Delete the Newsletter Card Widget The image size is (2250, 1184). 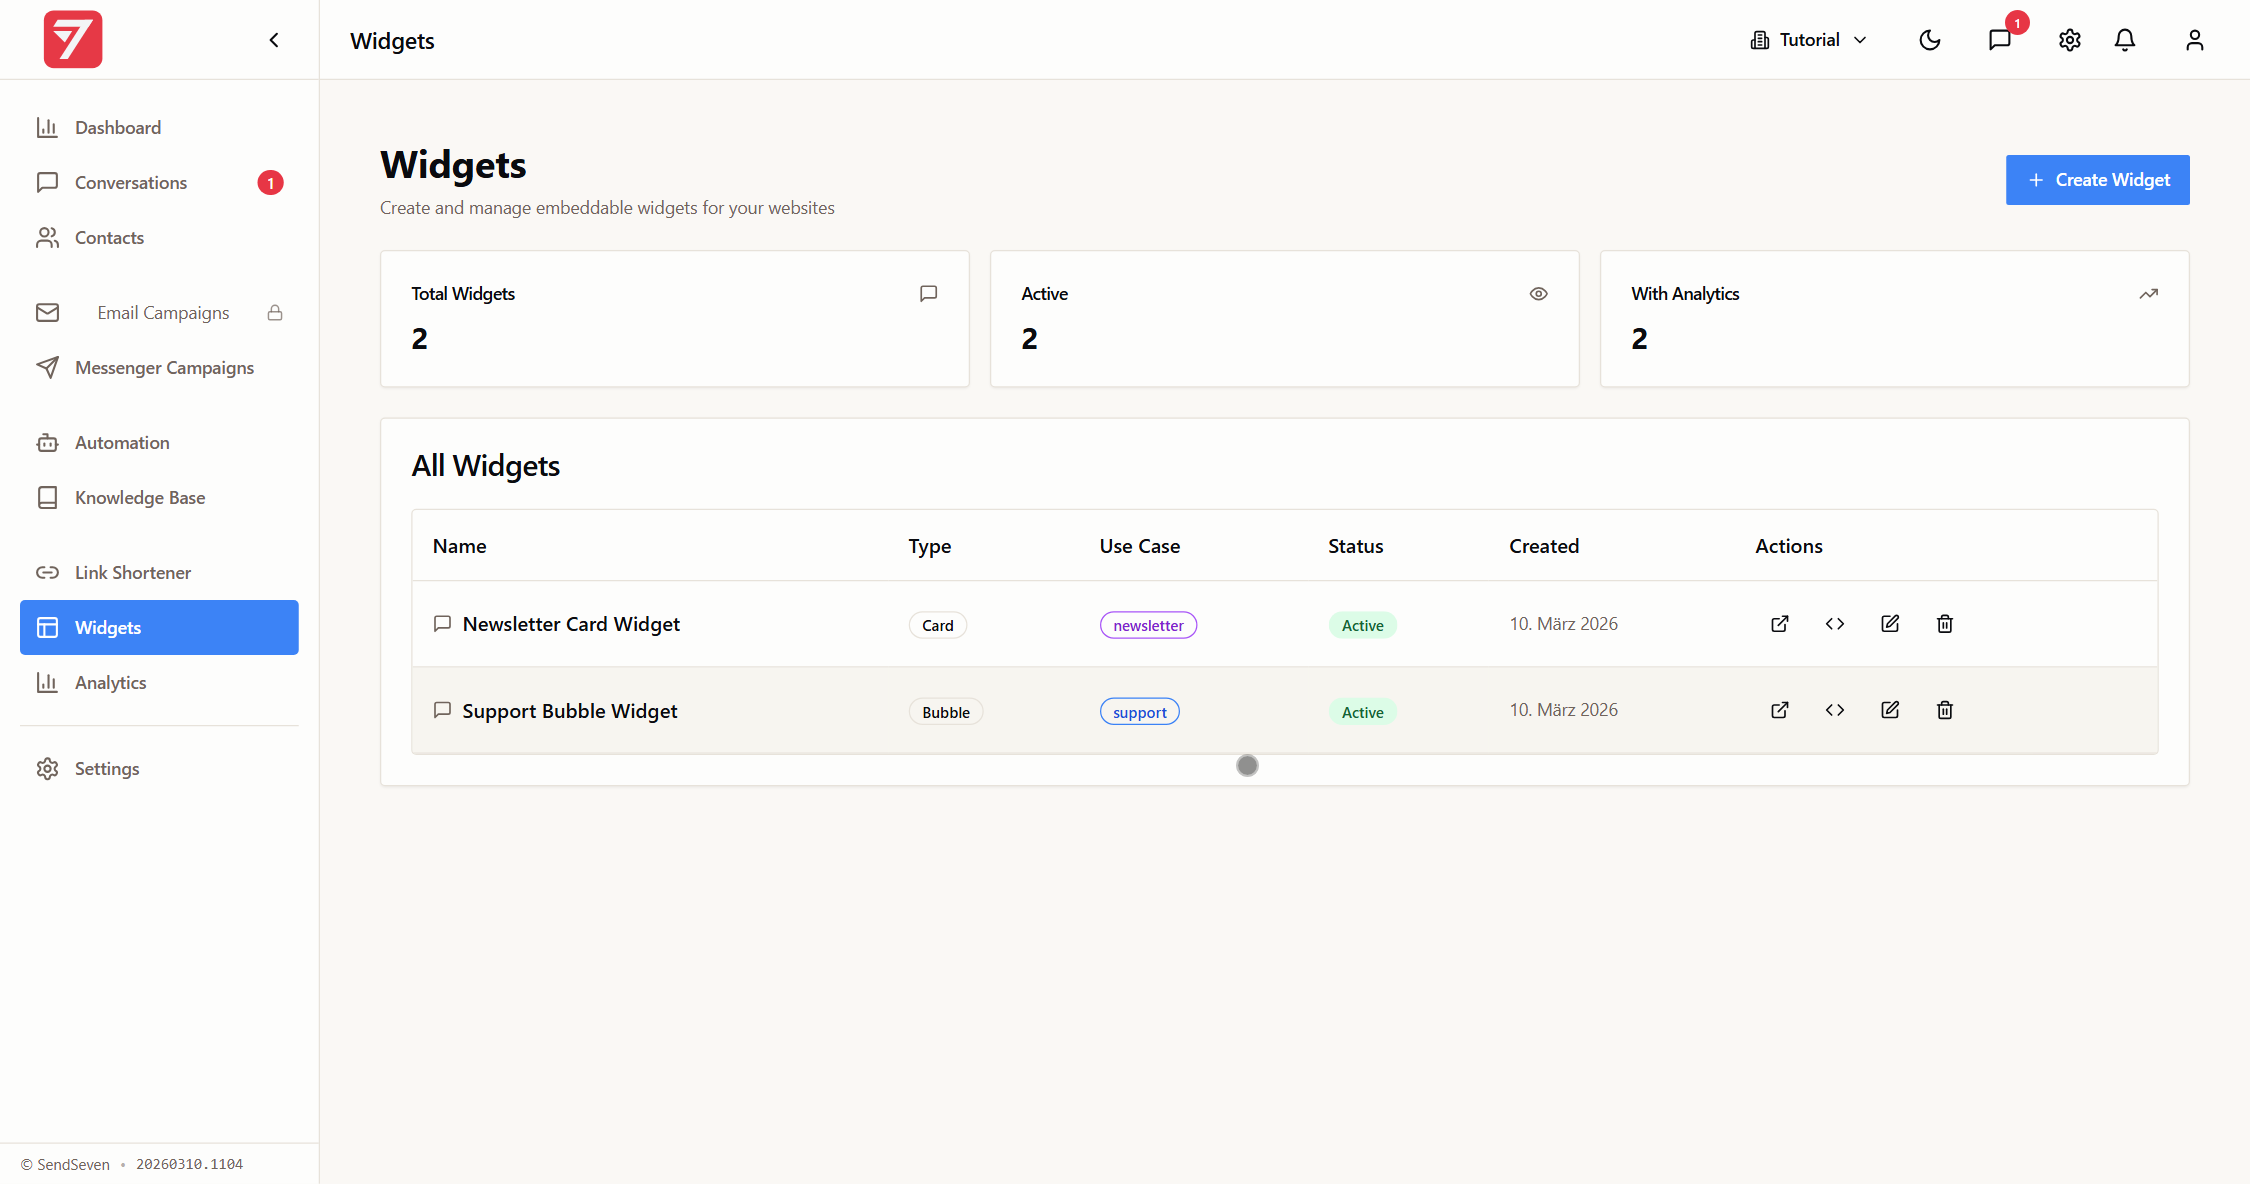point(1945,624)
